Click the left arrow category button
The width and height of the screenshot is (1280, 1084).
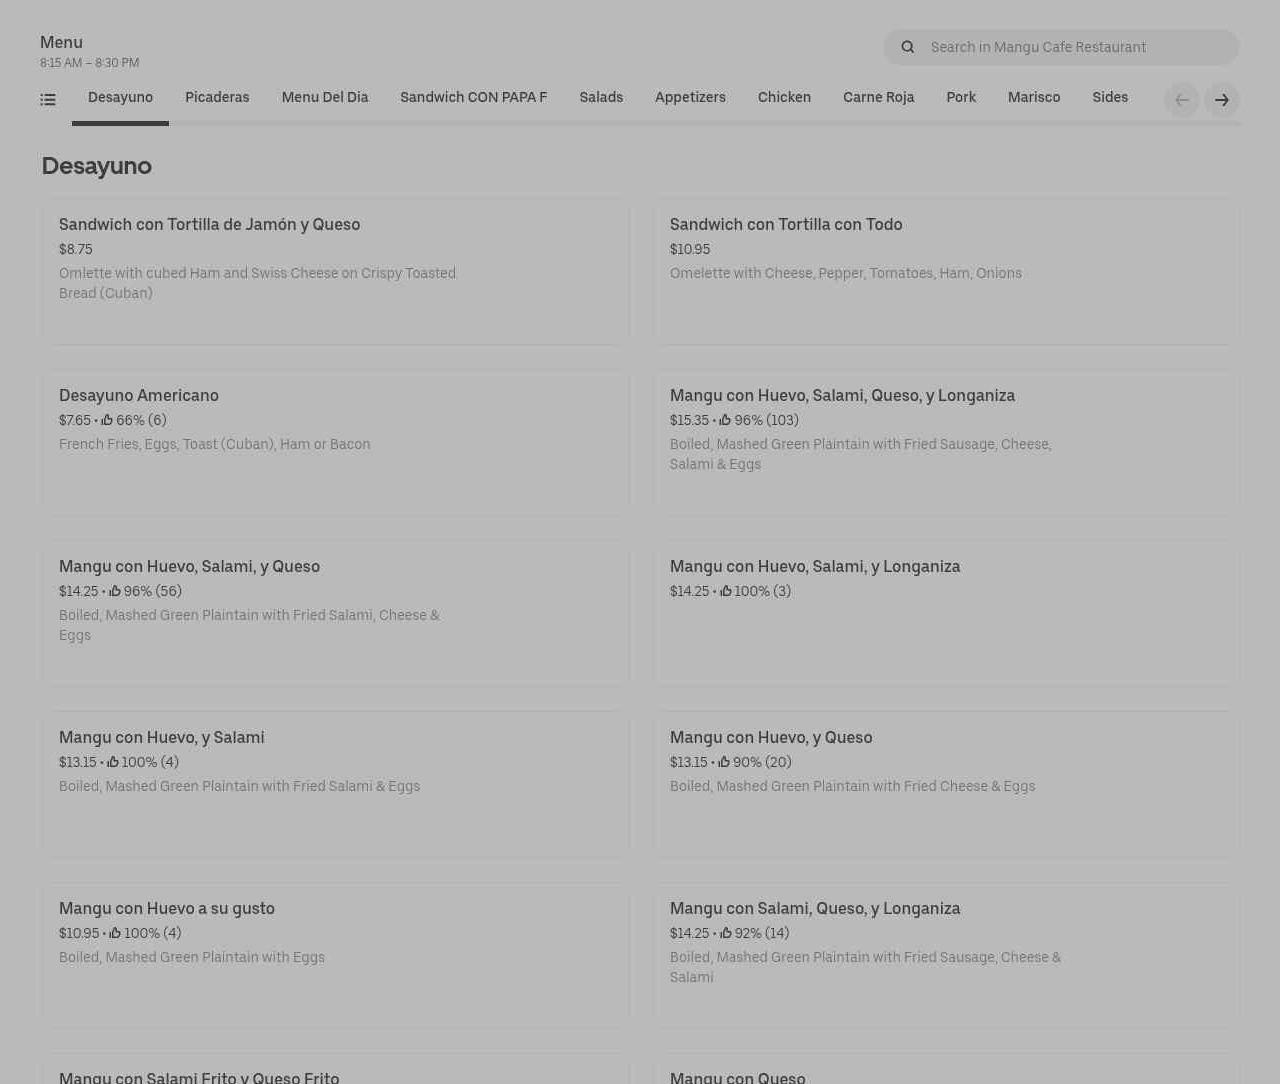pos(1182,100)
